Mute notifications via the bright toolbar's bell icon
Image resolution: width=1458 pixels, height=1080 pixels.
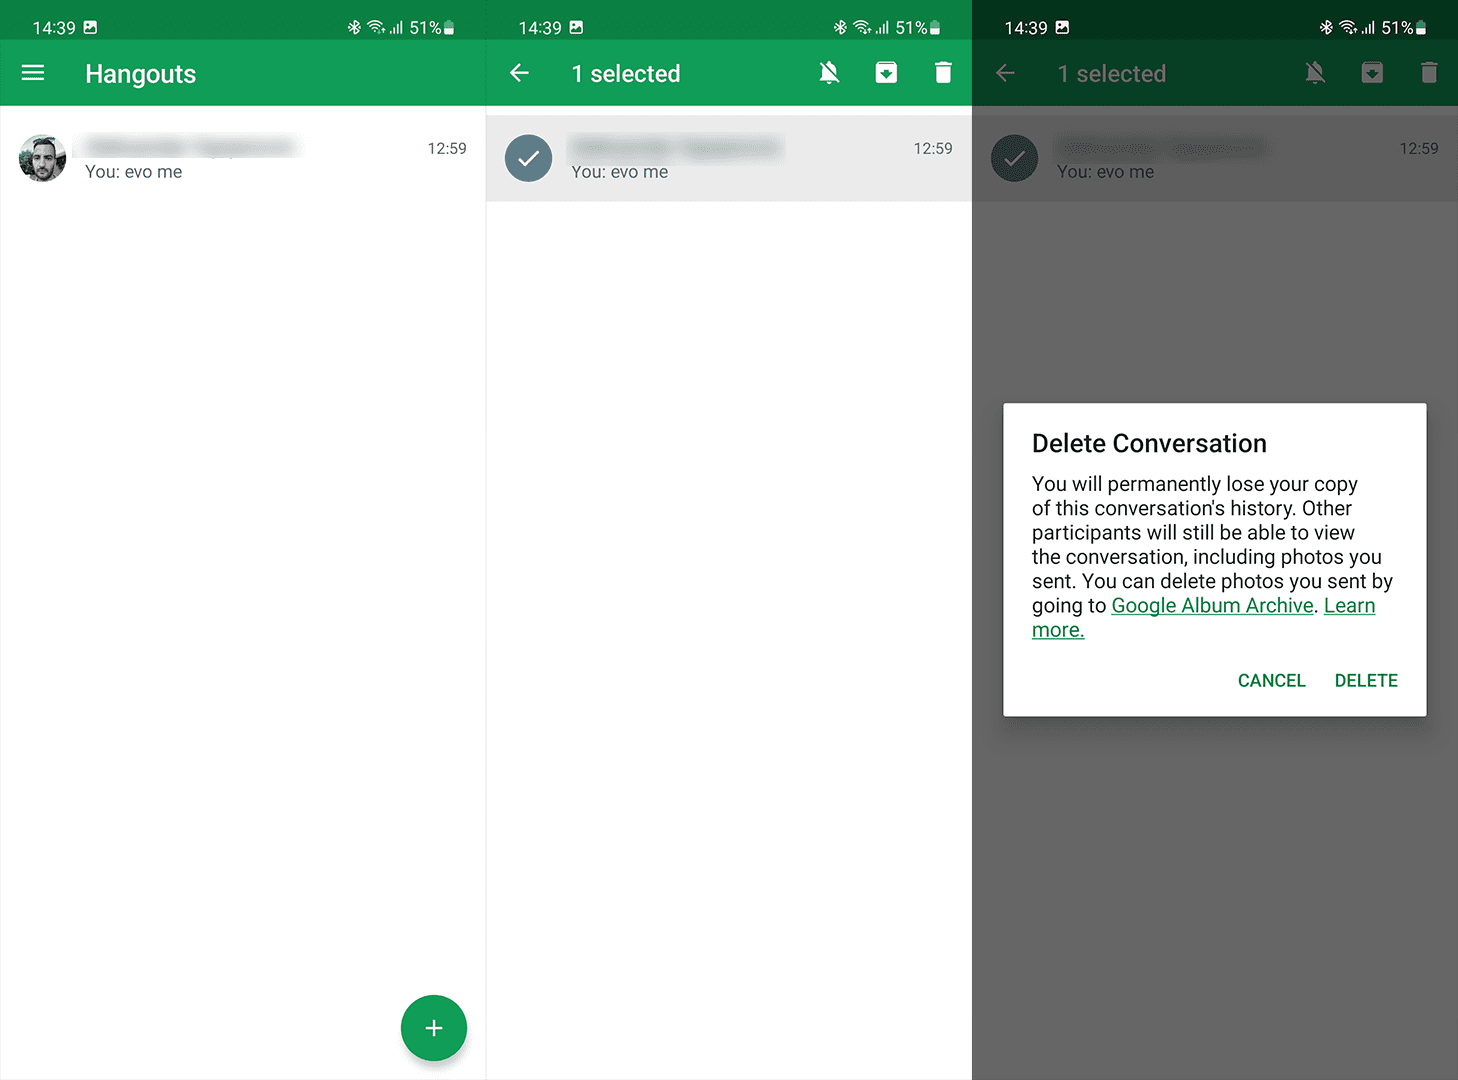(x=829, y=73)
